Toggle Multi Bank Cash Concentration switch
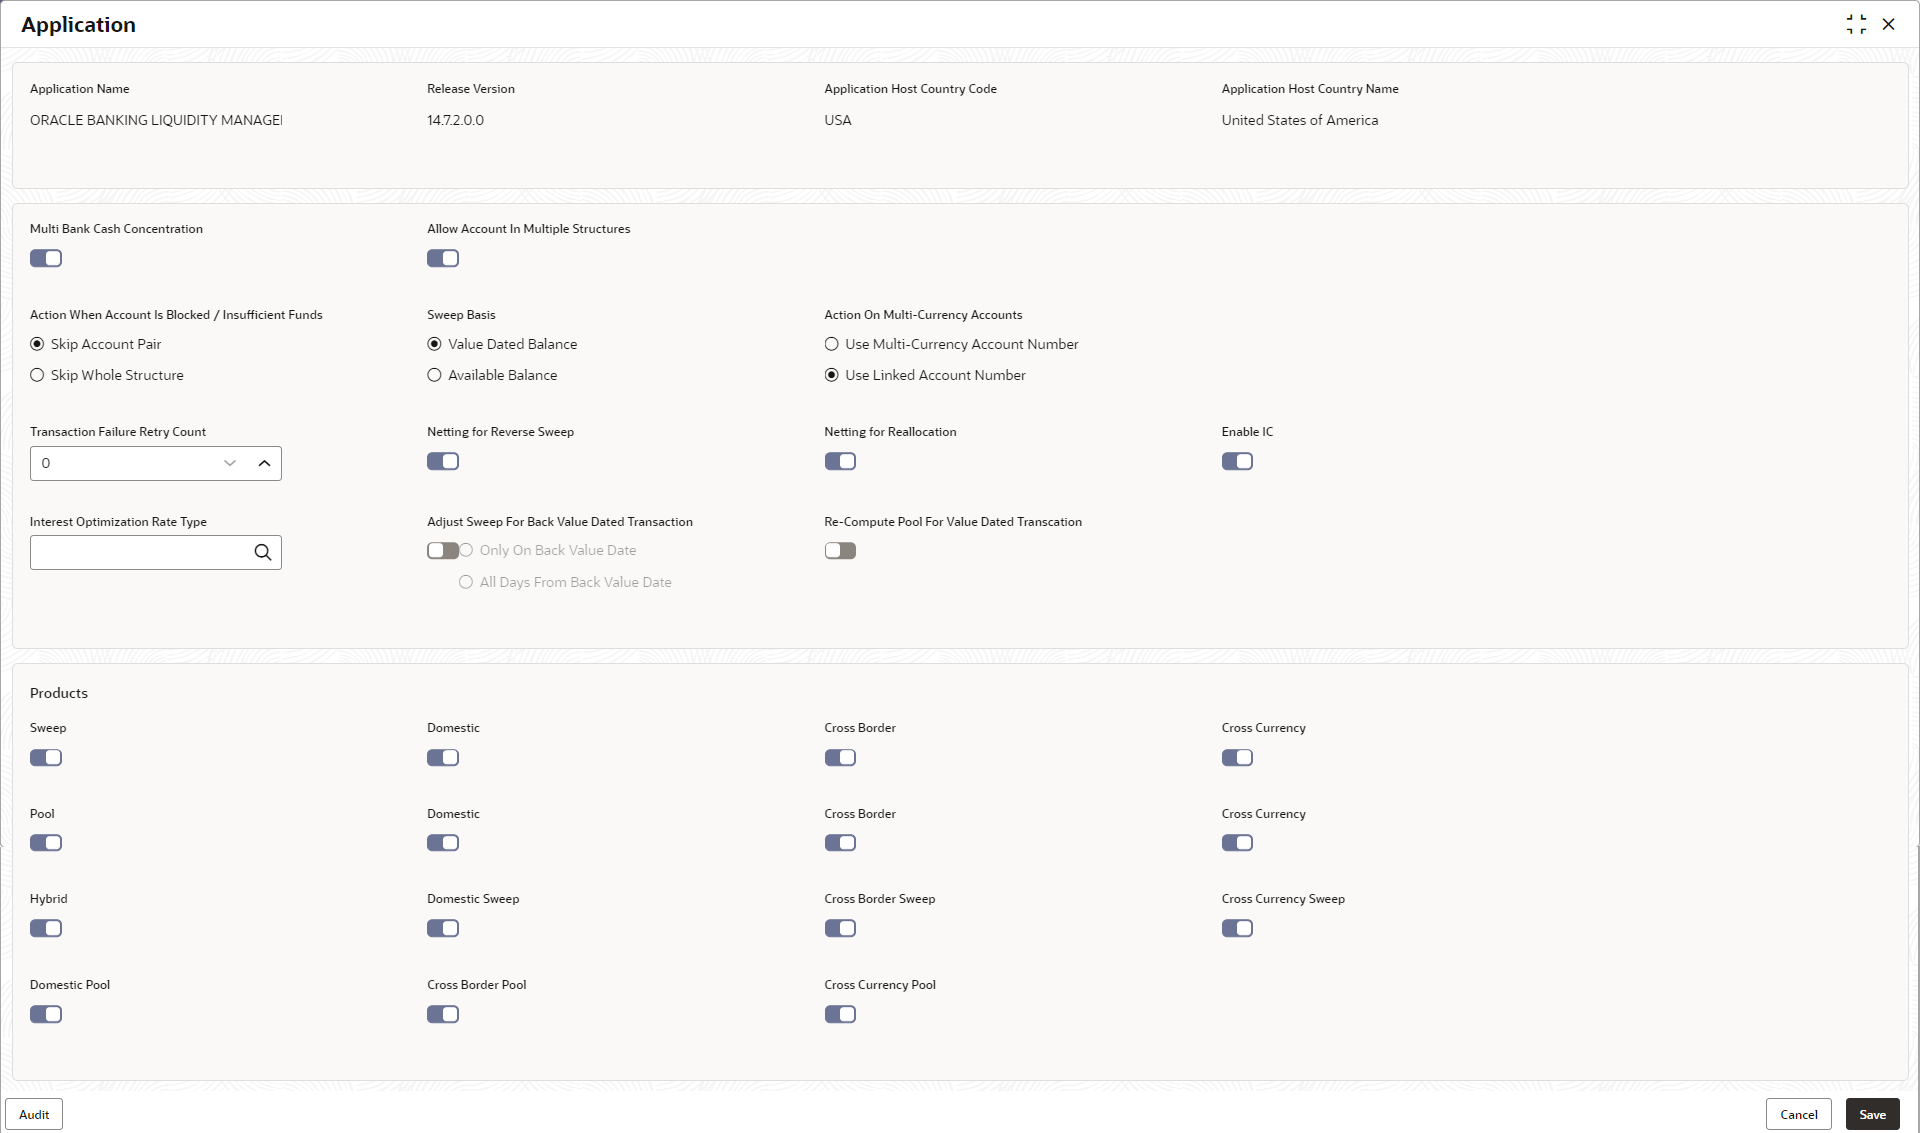Image resolution: width=1920 pixels, height=1133 pixels. 46,258
